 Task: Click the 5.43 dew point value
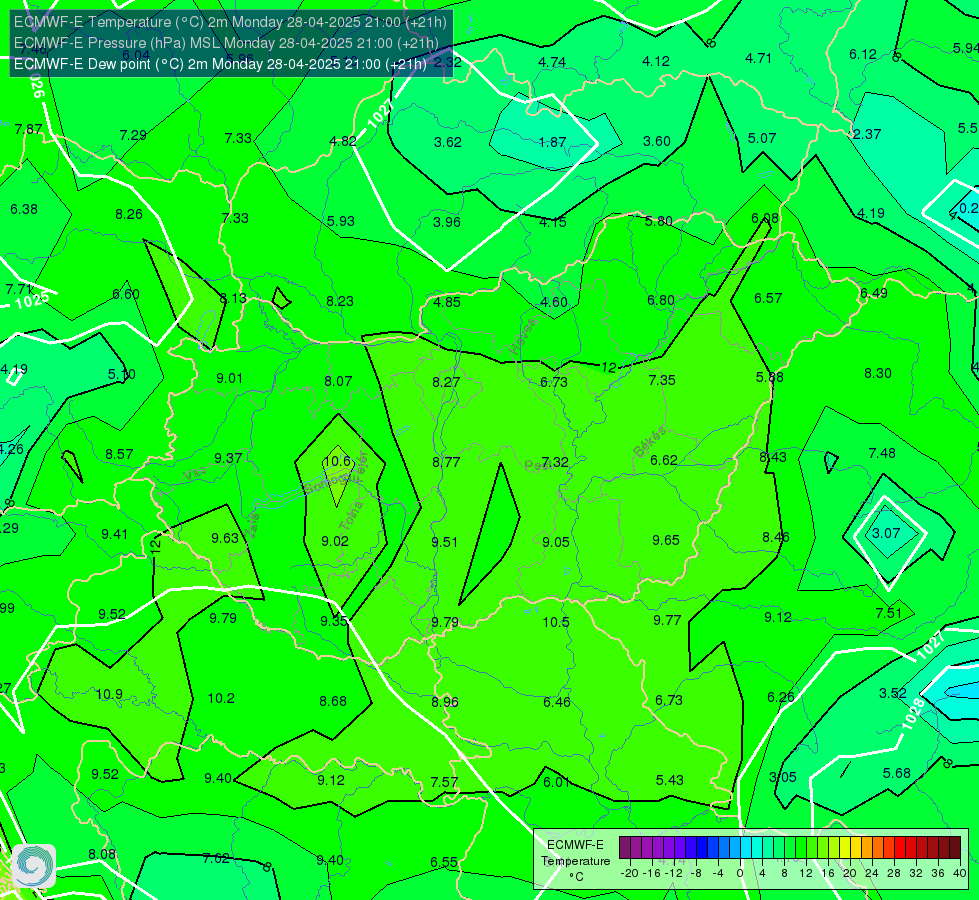point(669,780)
